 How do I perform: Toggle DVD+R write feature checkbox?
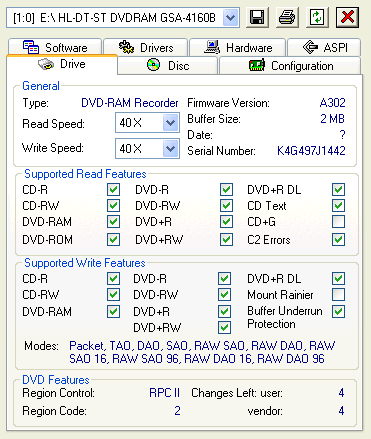[224, 311]
